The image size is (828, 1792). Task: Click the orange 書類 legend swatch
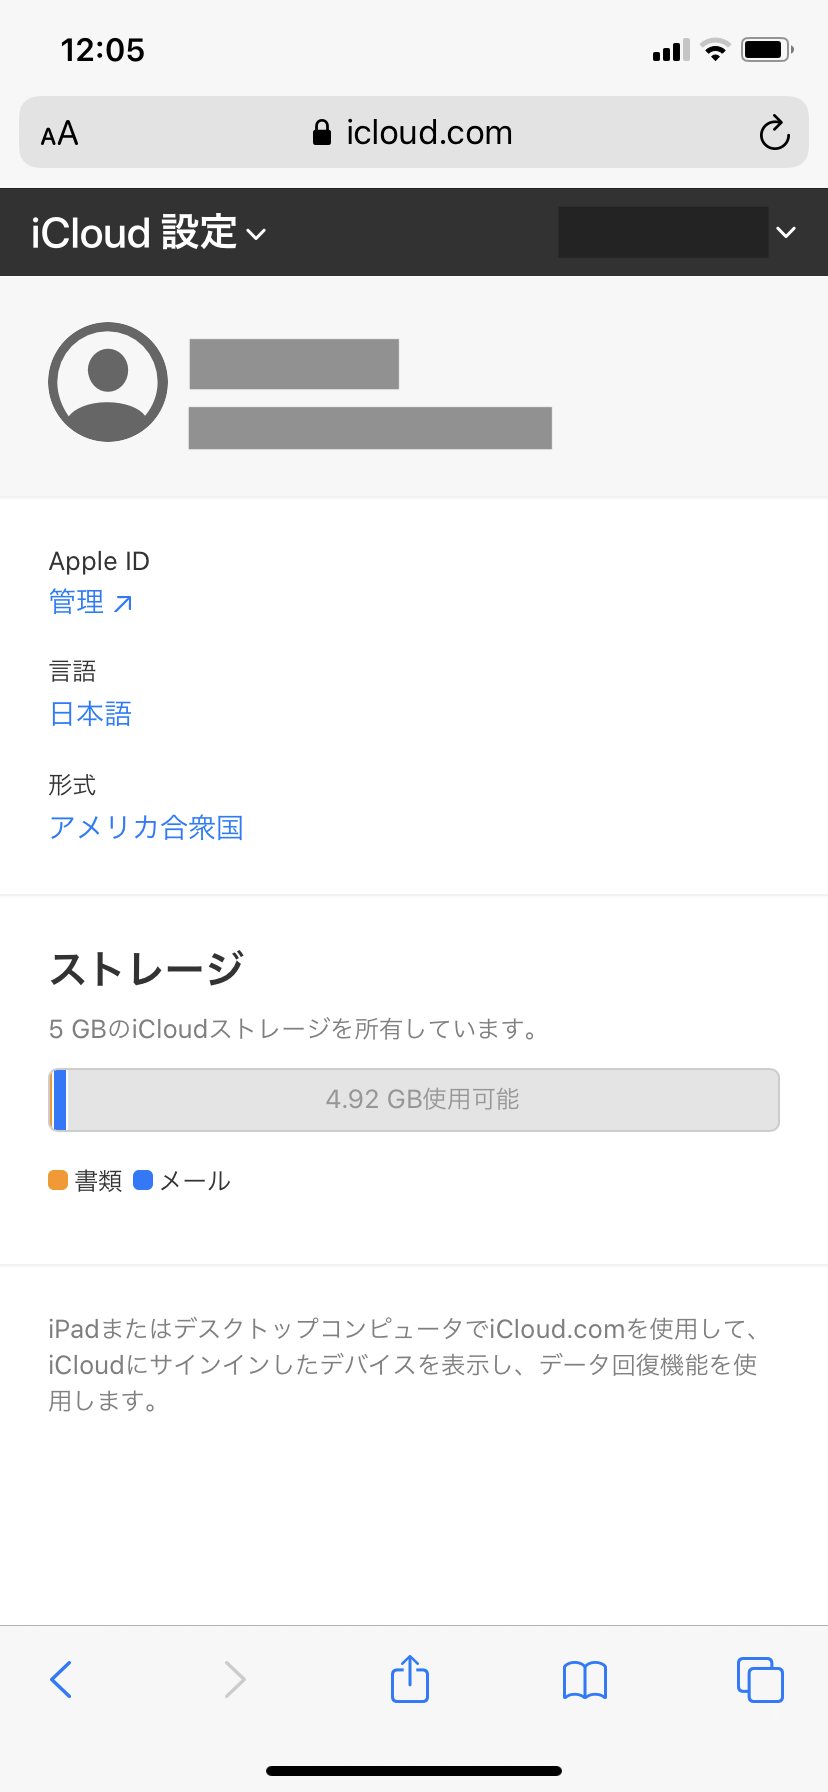[x=58, y=1180]
